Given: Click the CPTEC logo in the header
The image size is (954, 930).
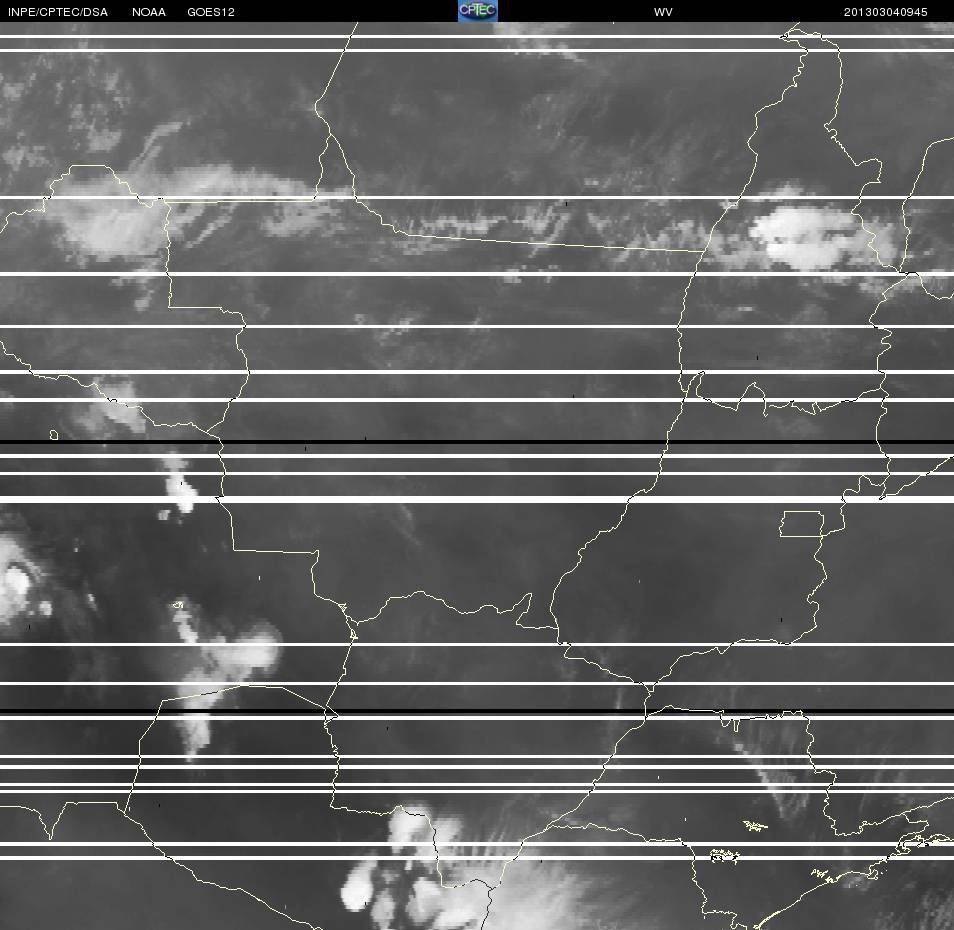Looking at the screenshot, I should 478,11.
